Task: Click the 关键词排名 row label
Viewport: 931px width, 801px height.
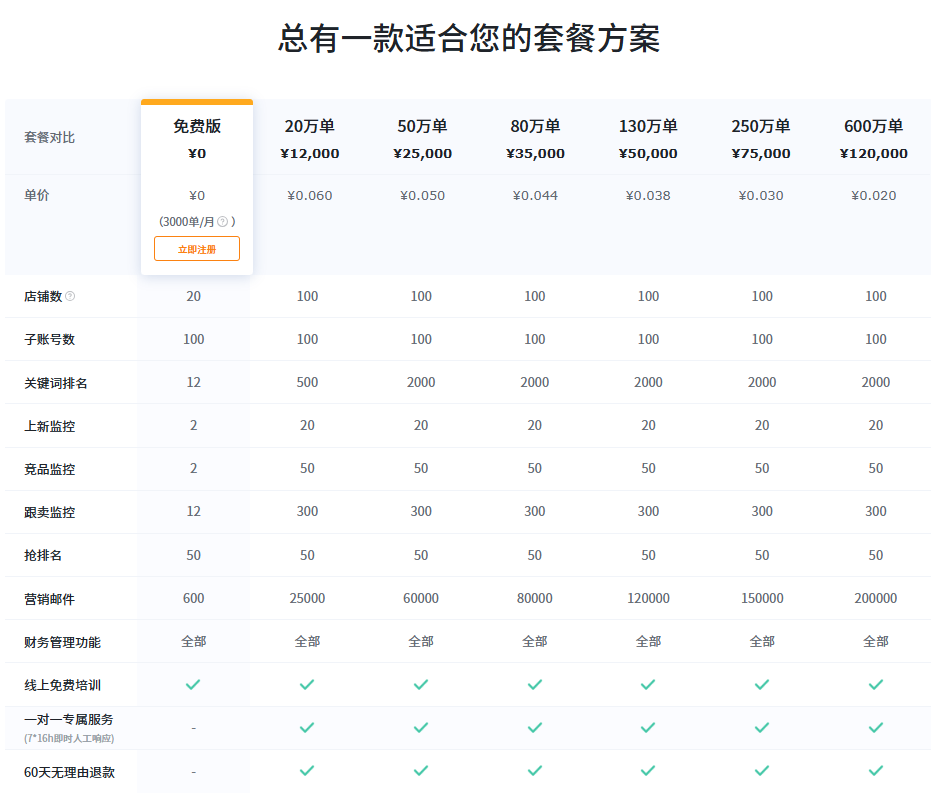Action: click(56, 383)
